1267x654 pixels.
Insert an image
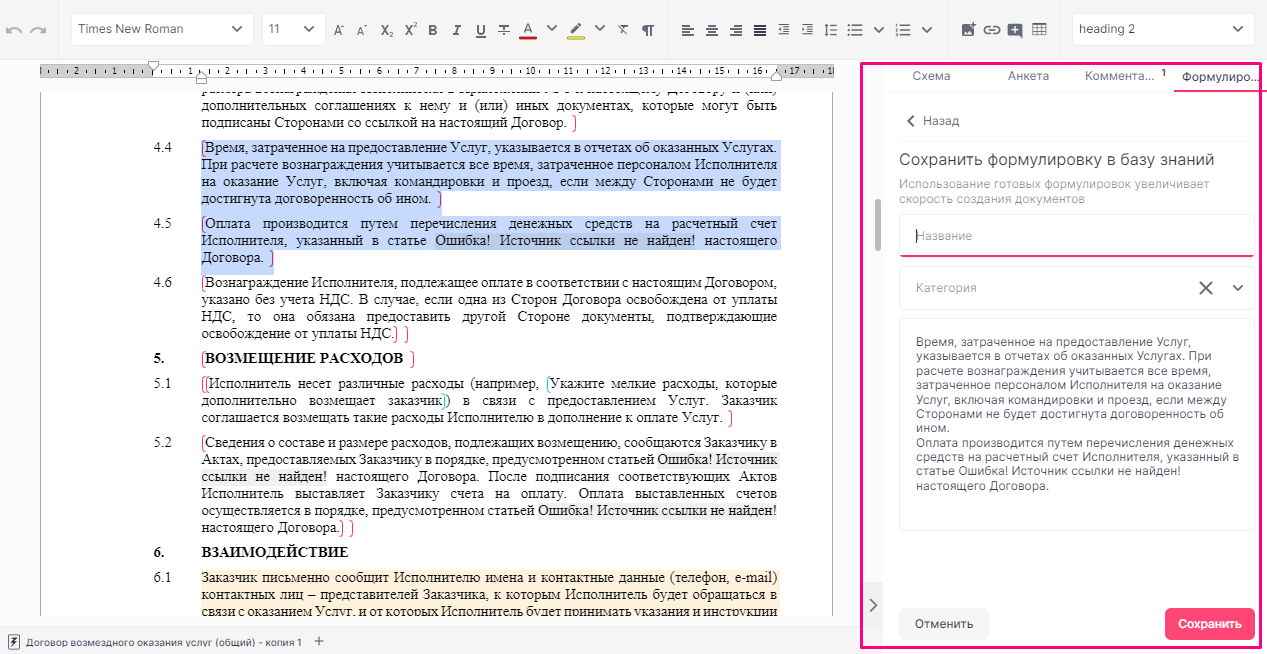click(968, 30)
